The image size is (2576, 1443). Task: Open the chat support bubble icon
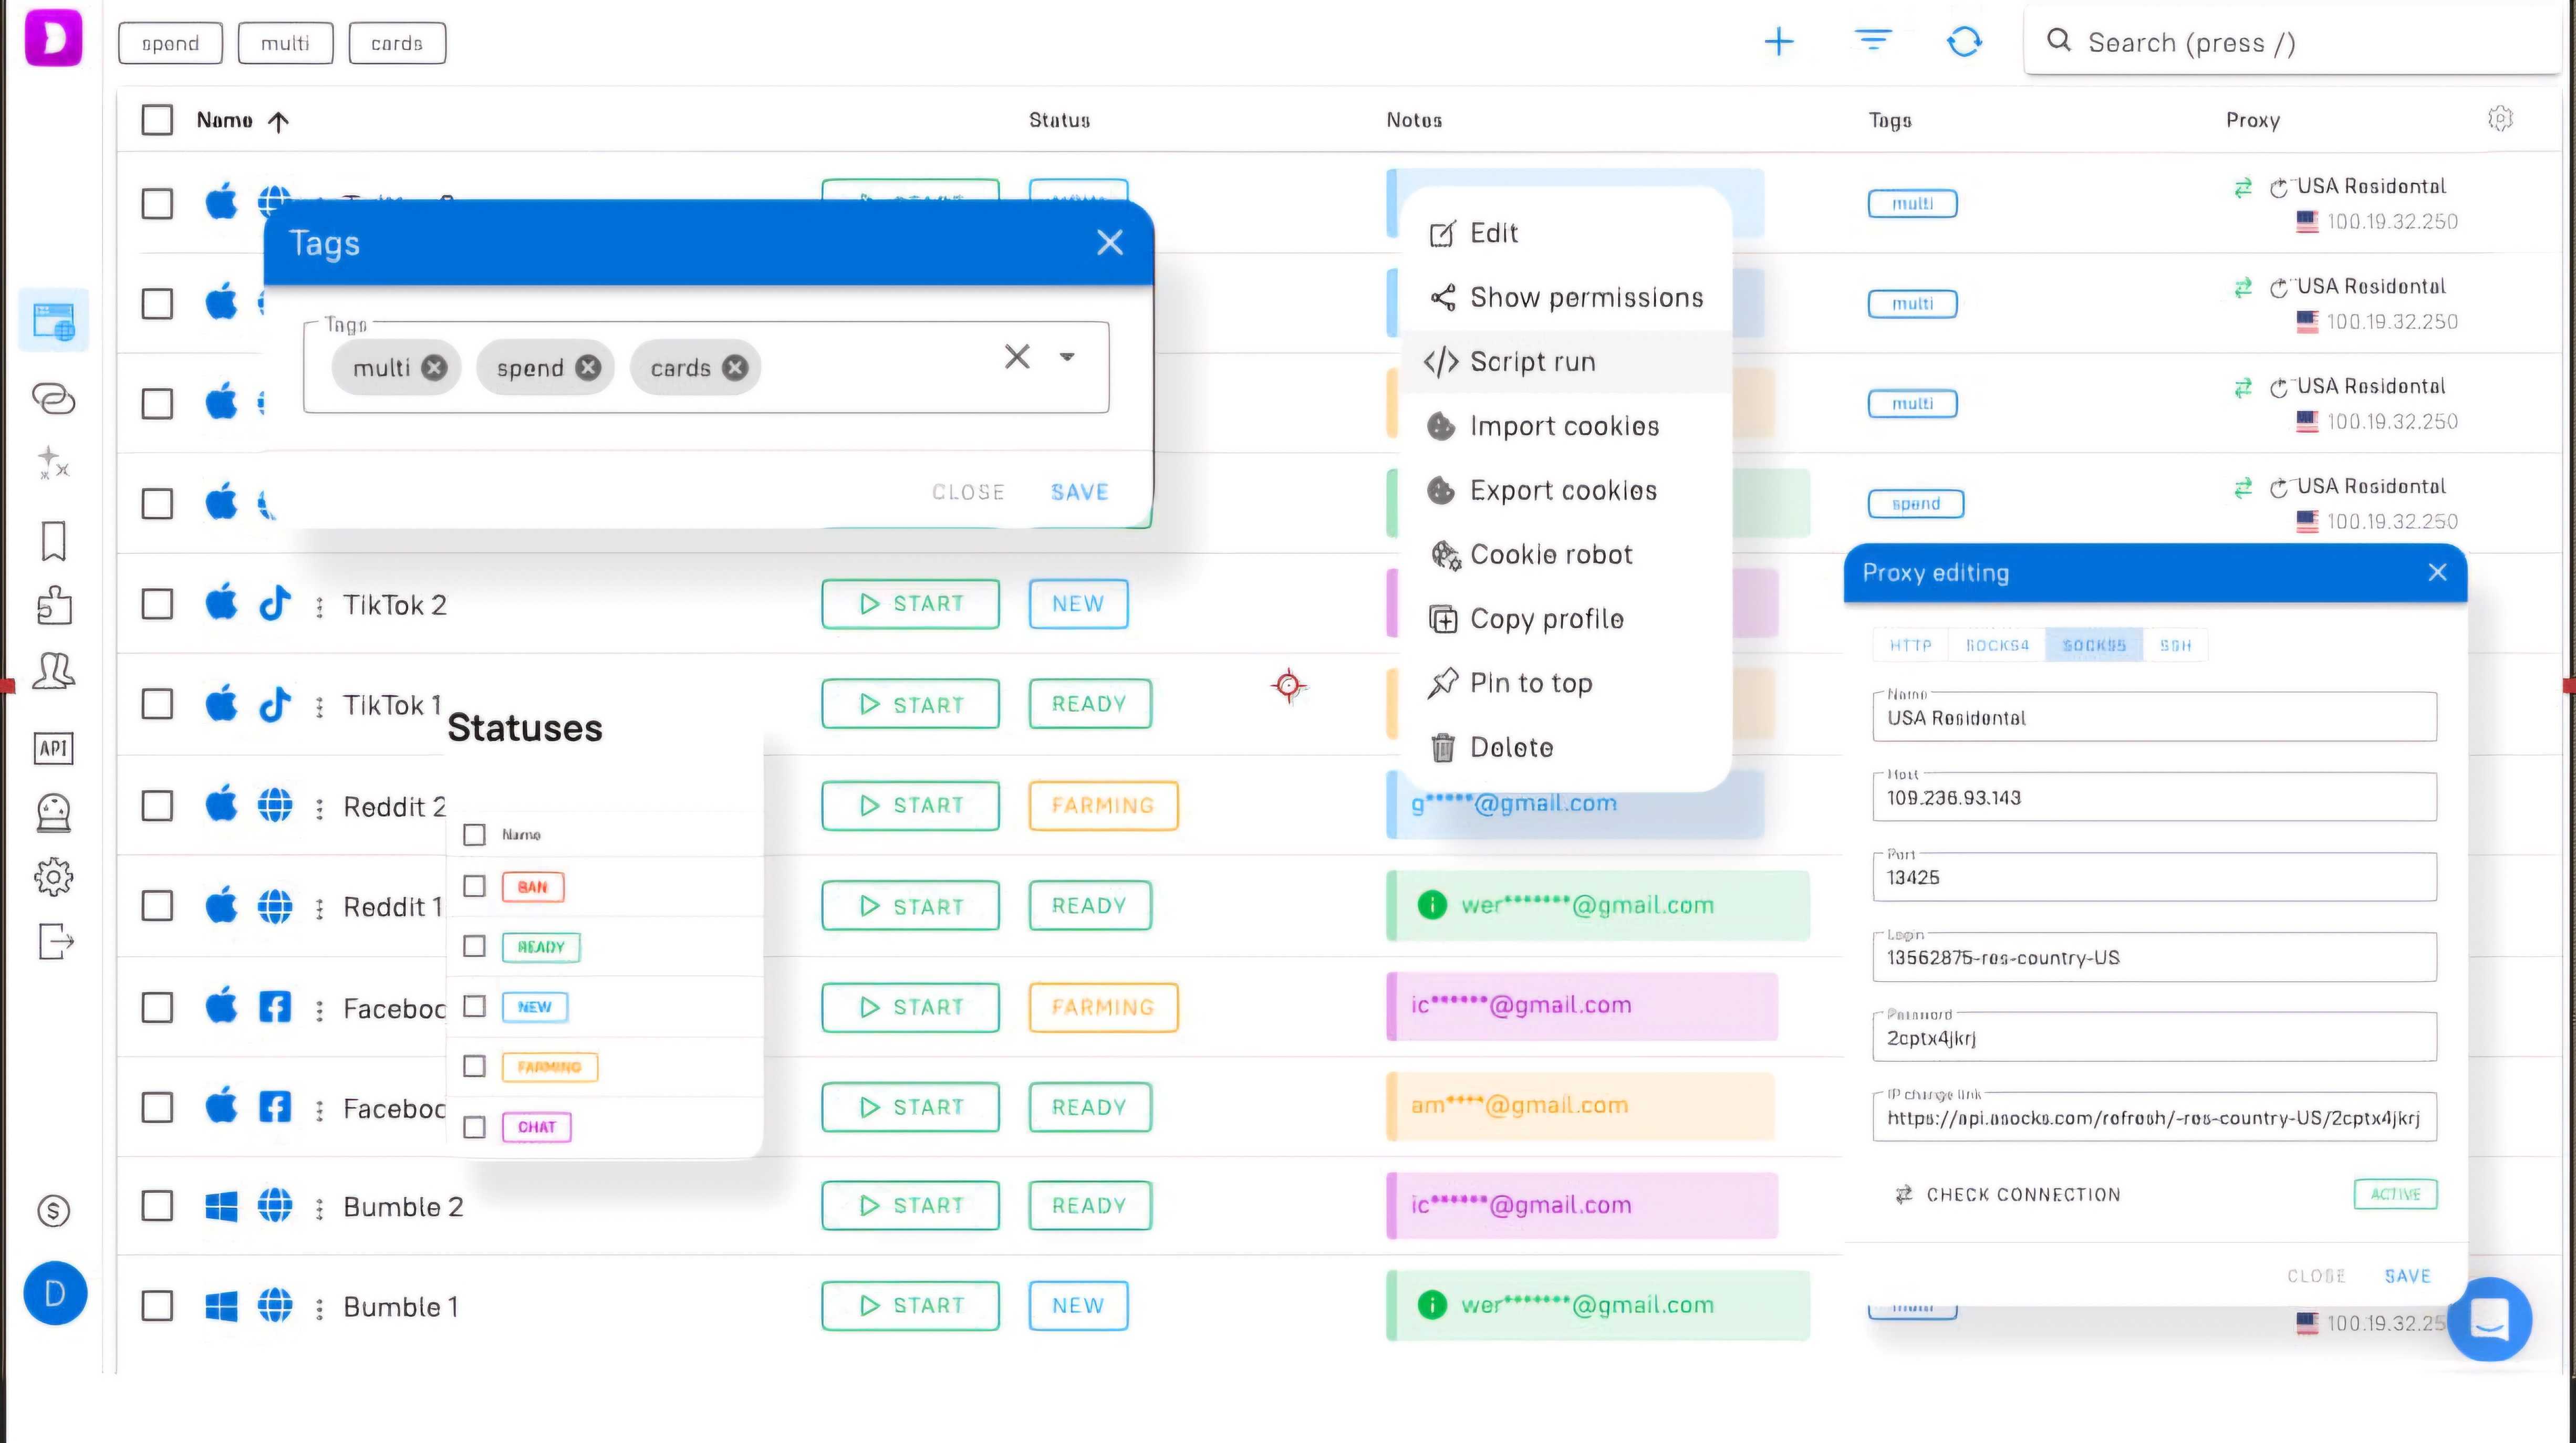pyautogui.click(x=2489, y=1319)
